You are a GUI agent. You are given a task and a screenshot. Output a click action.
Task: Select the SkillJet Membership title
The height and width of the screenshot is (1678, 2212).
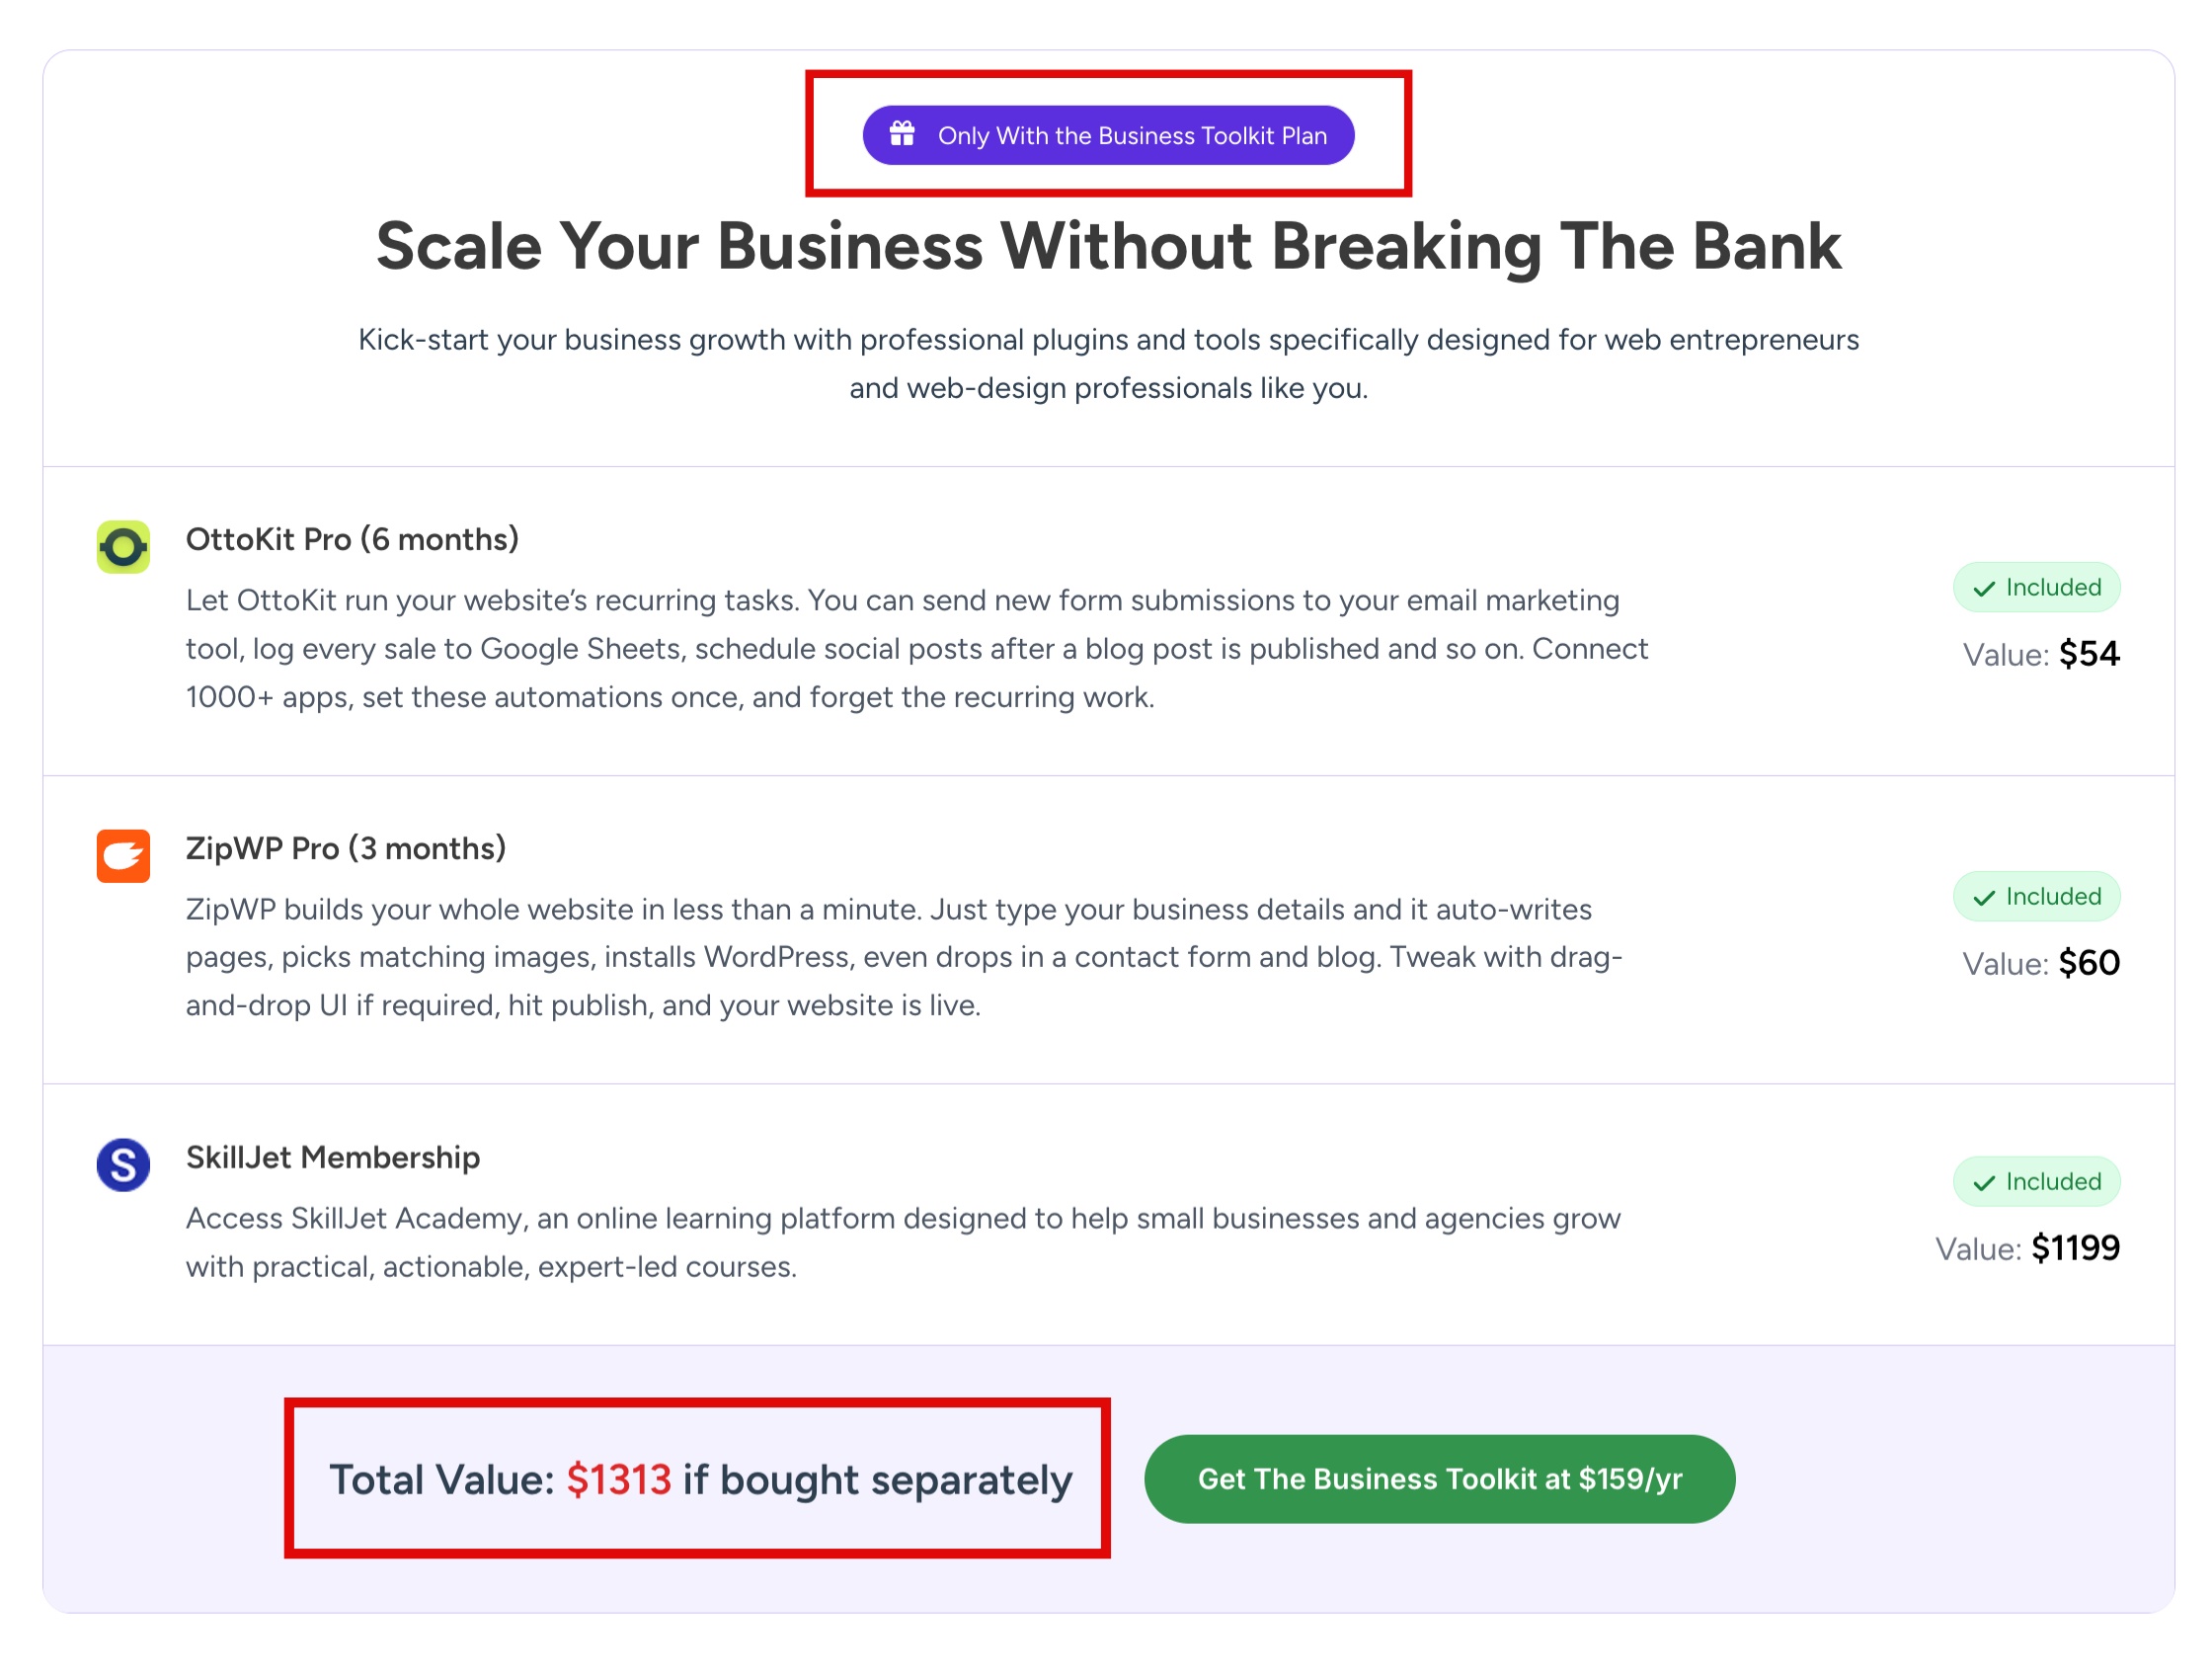333,1158
